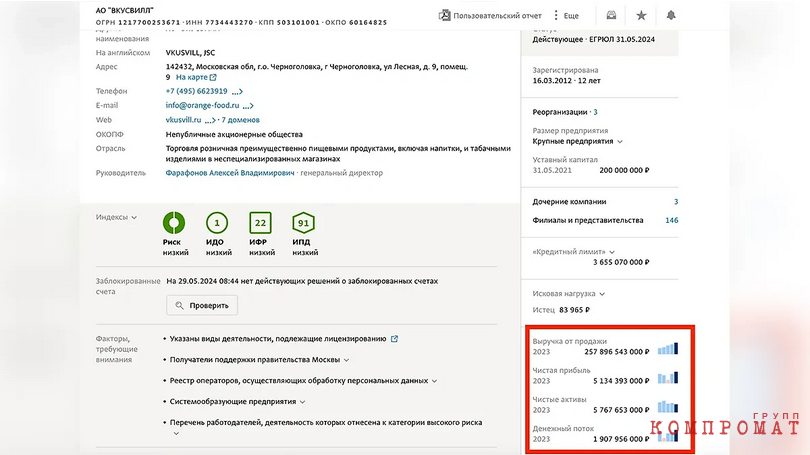Click Действующее status text
This screenshot has width=810, height=455.
558,40
